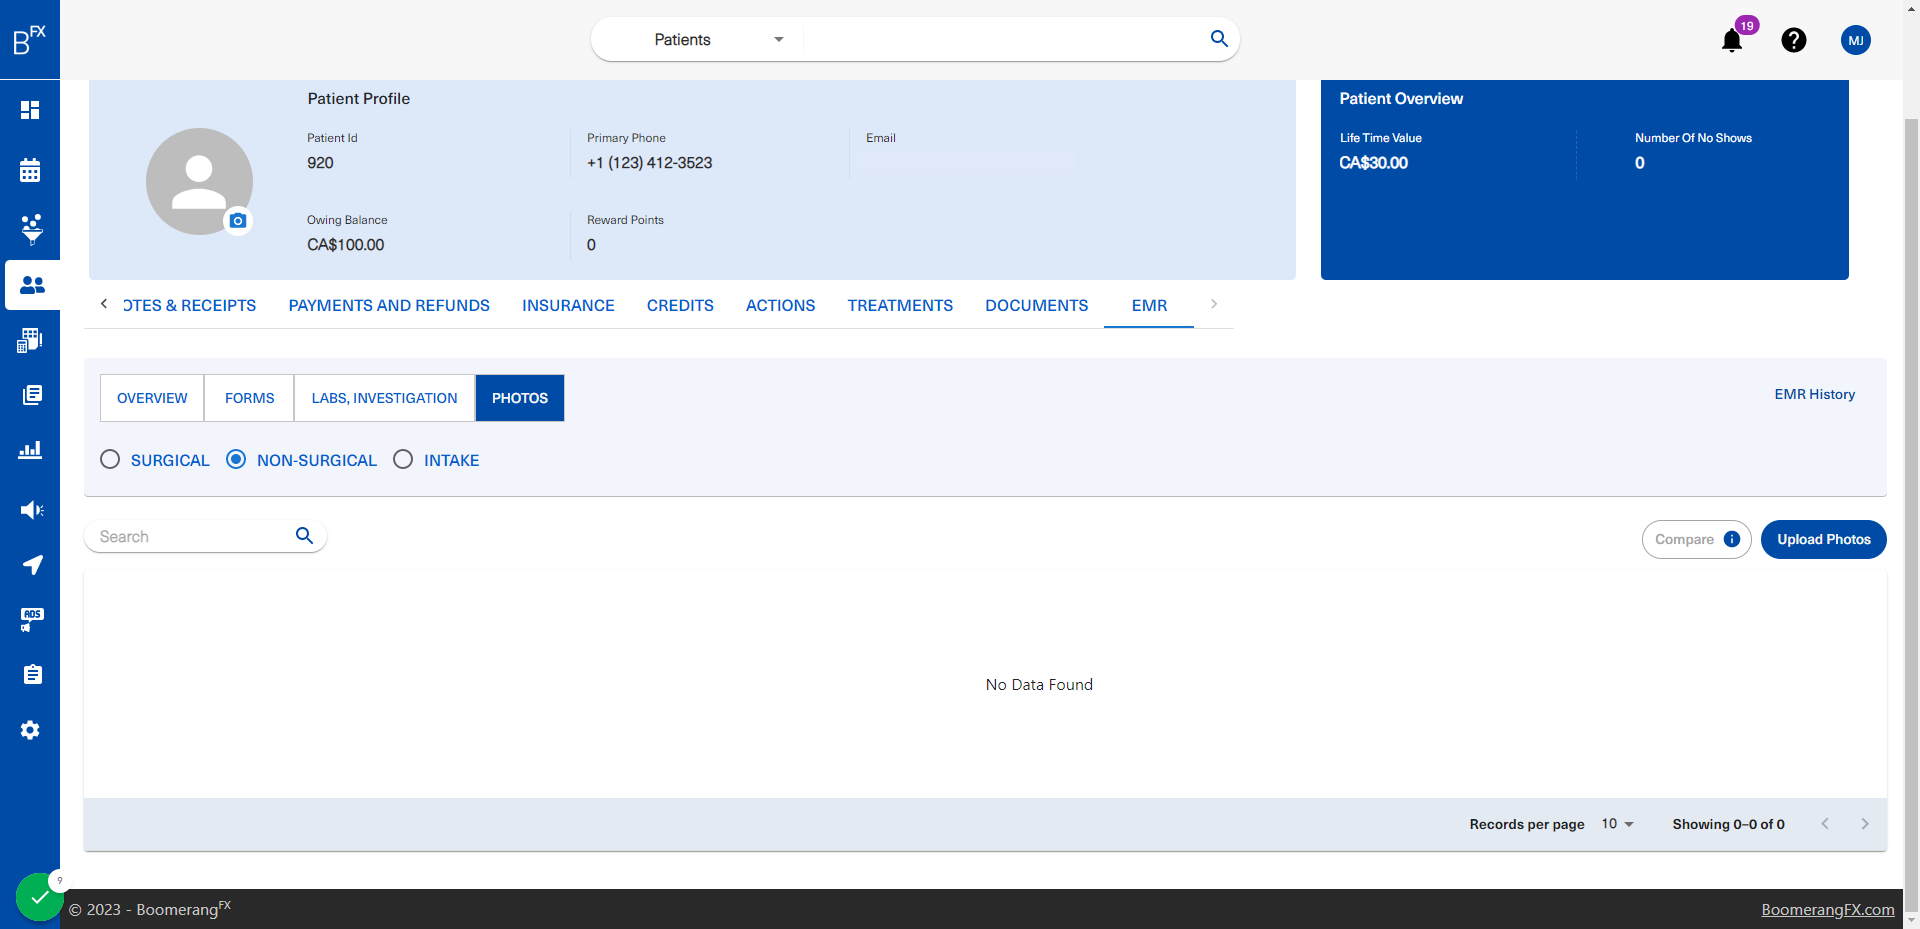Click the magnifier in photos search box

[x=305, y=536]
